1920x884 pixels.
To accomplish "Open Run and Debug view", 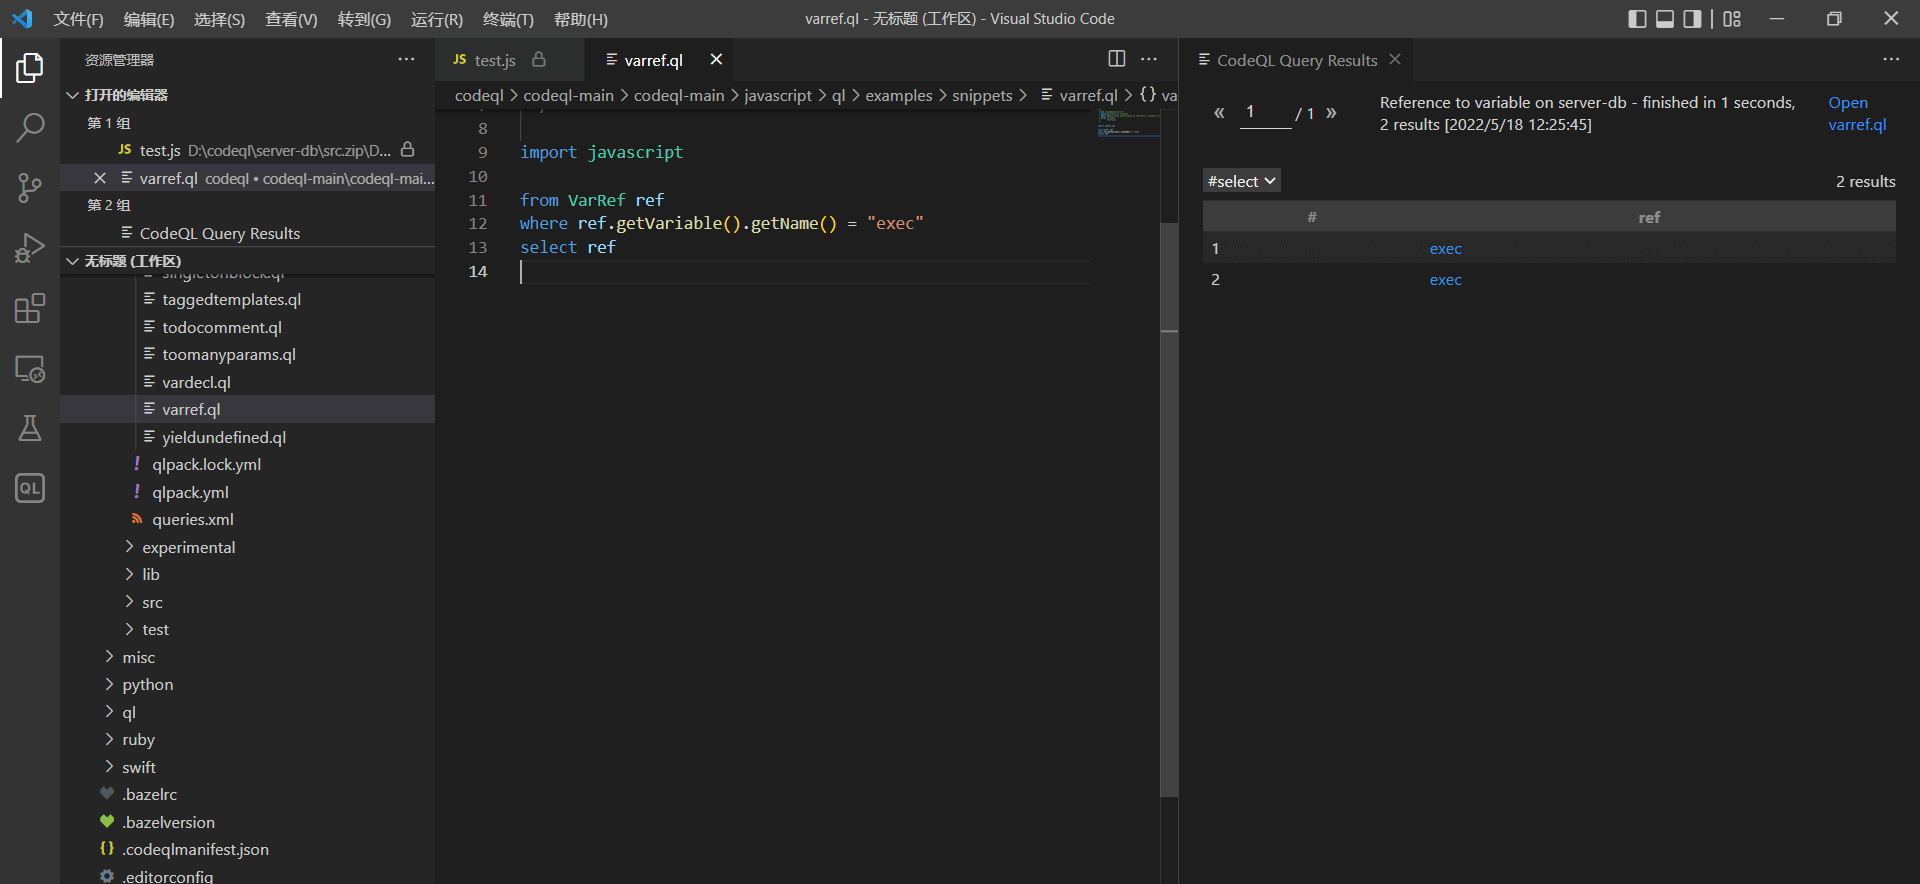I will click(30, 247).
